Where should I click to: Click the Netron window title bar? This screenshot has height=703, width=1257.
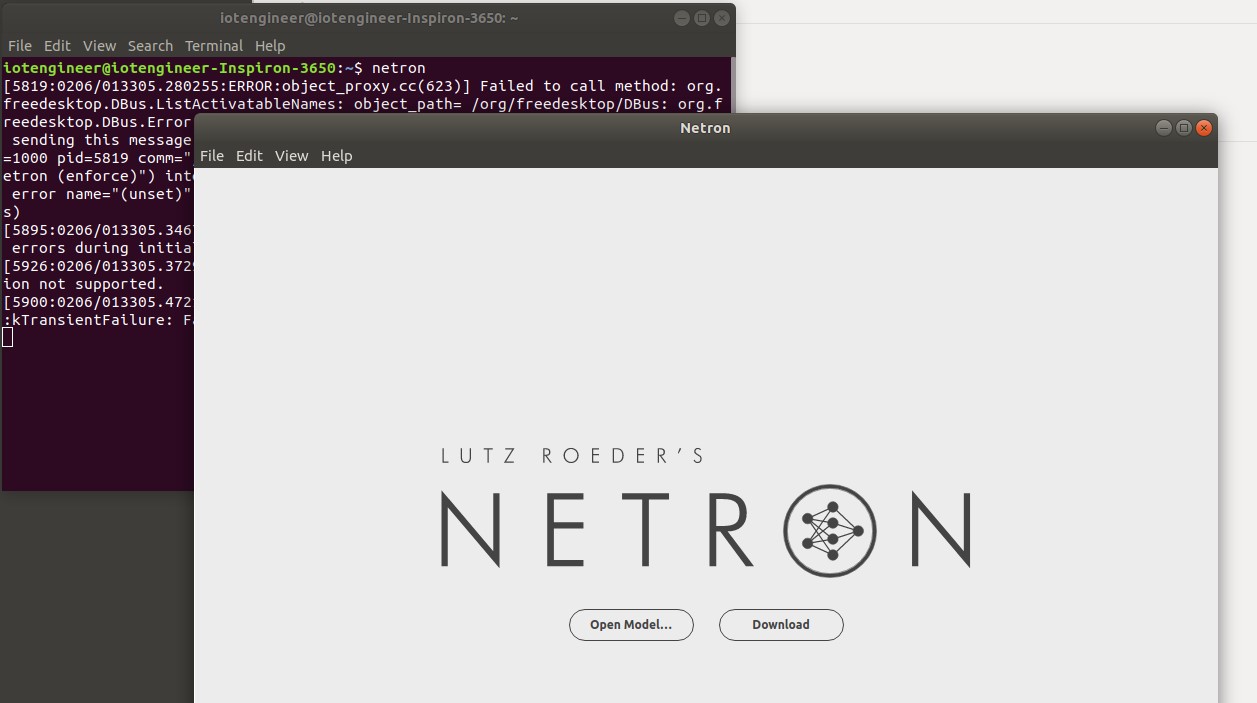(x=705, y=128)
